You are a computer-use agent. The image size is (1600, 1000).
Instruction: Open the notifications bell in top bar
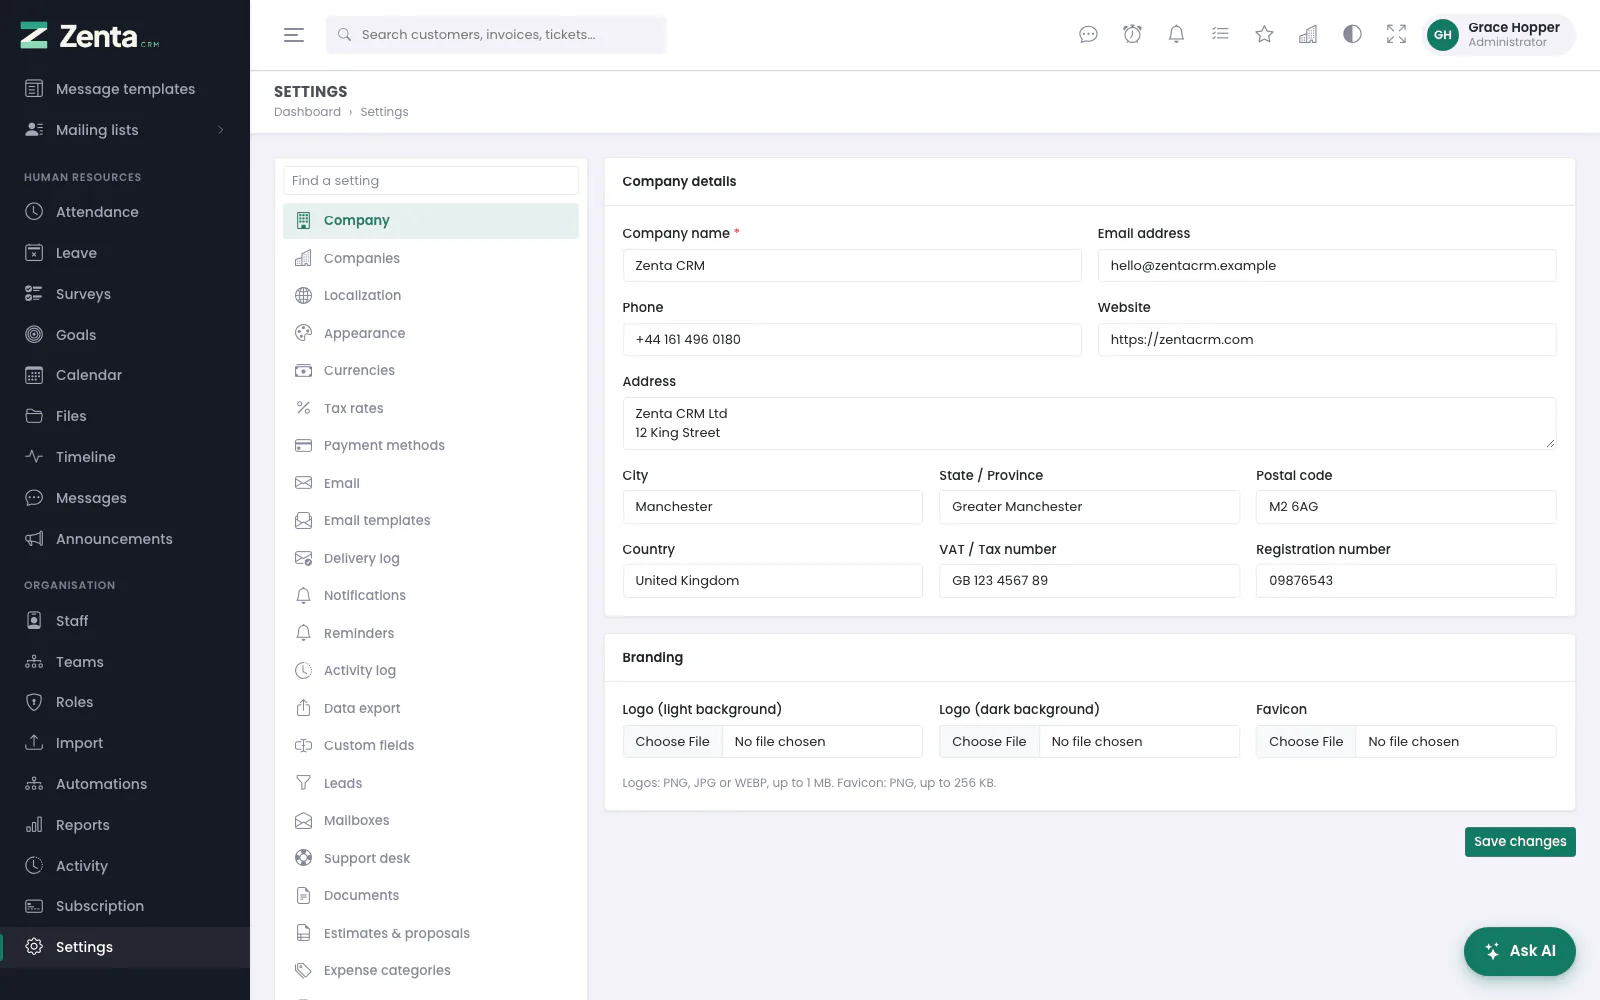pyautogui.click(x=1176, y=35)
